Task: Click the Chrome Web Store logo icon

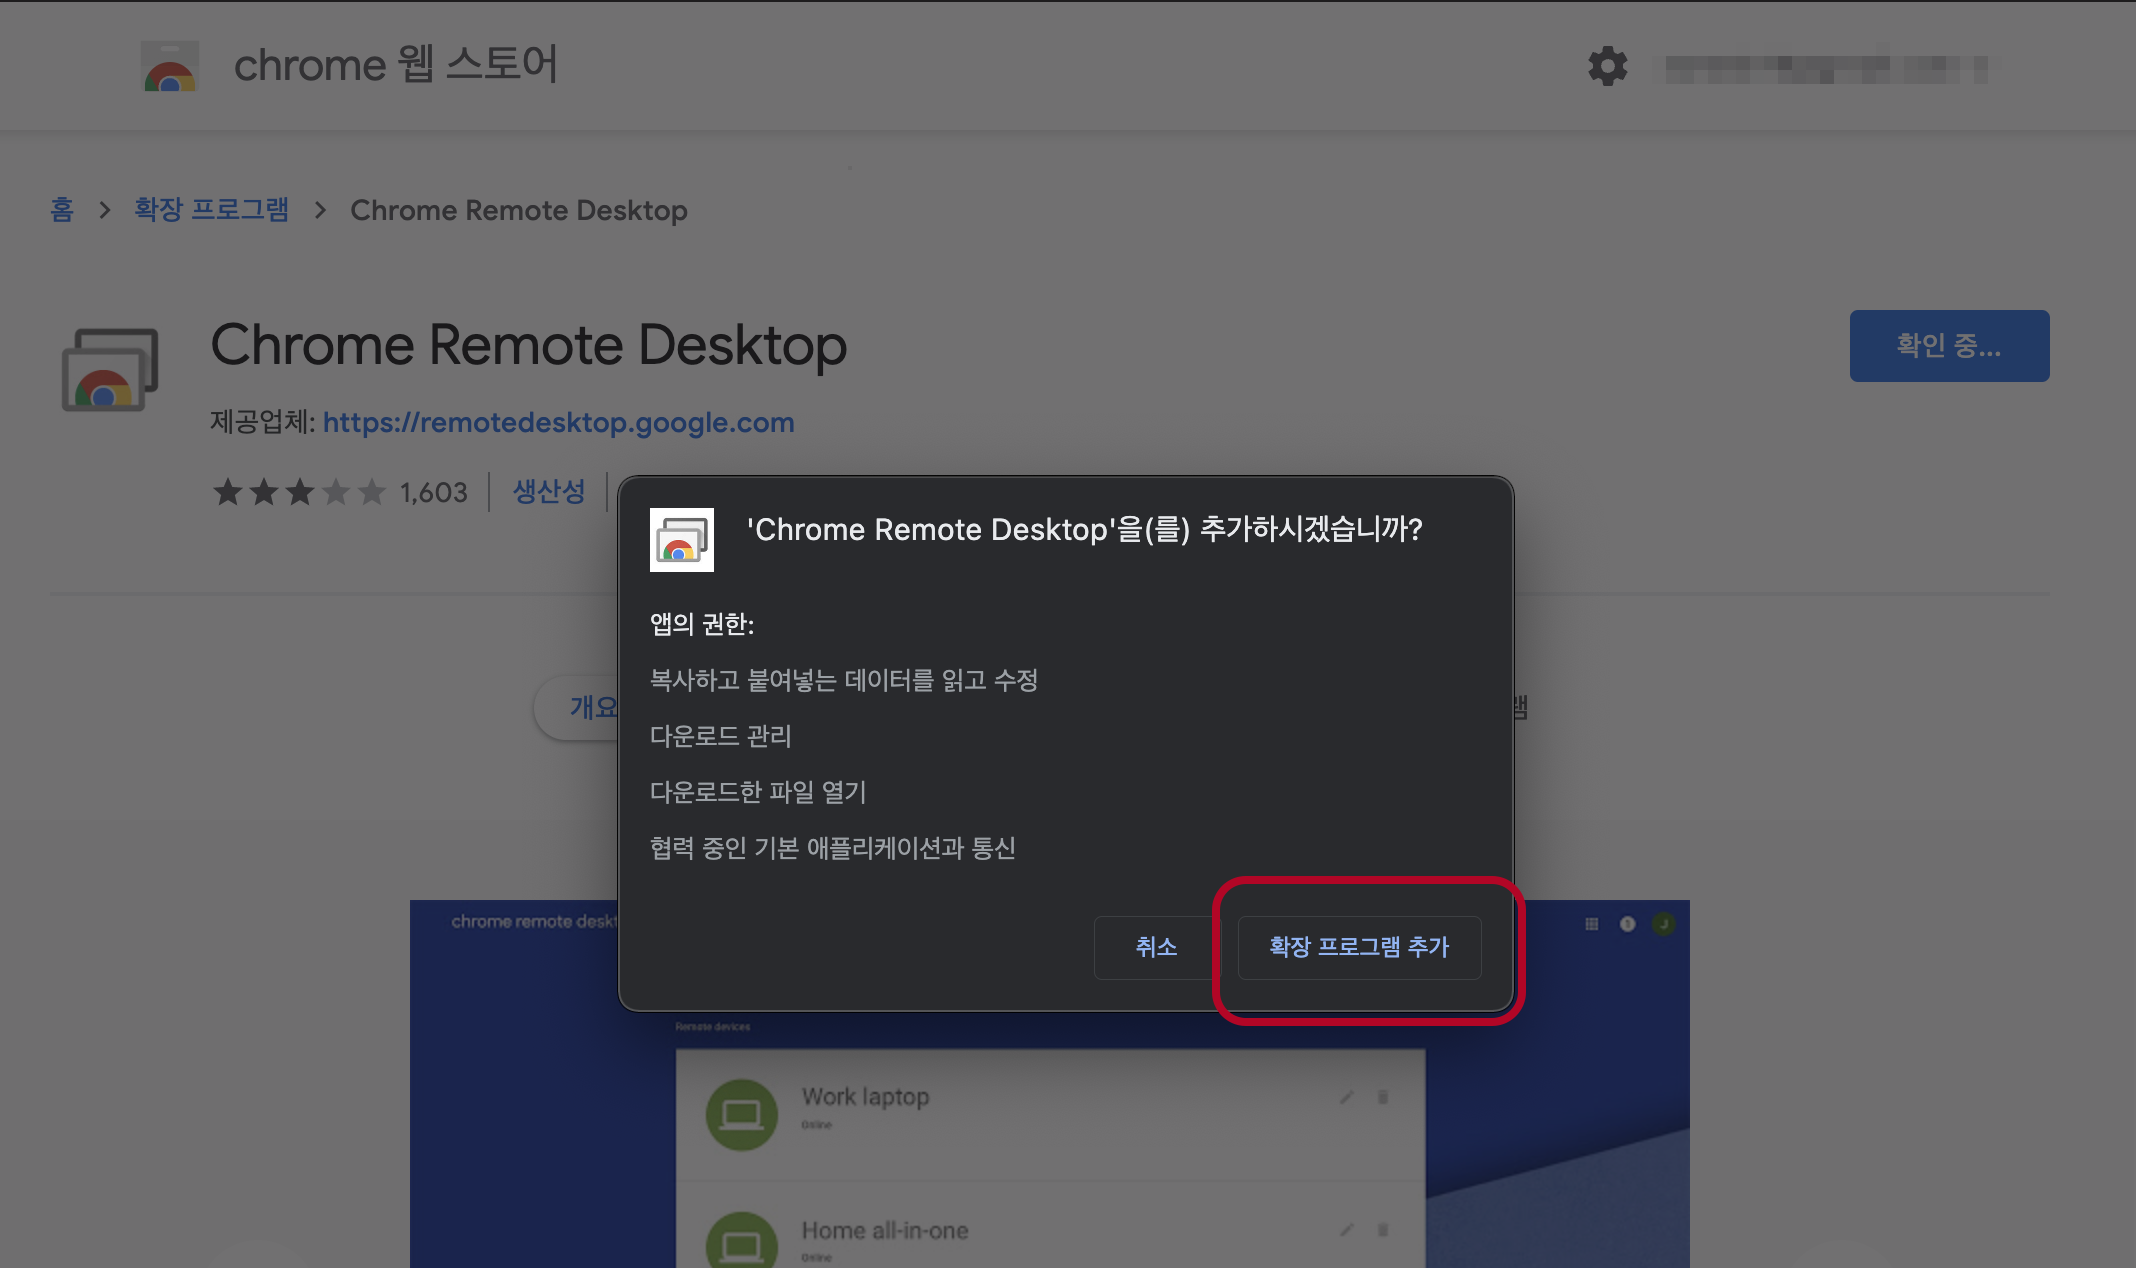Action: pyautogui.click(x=169, y=66)
